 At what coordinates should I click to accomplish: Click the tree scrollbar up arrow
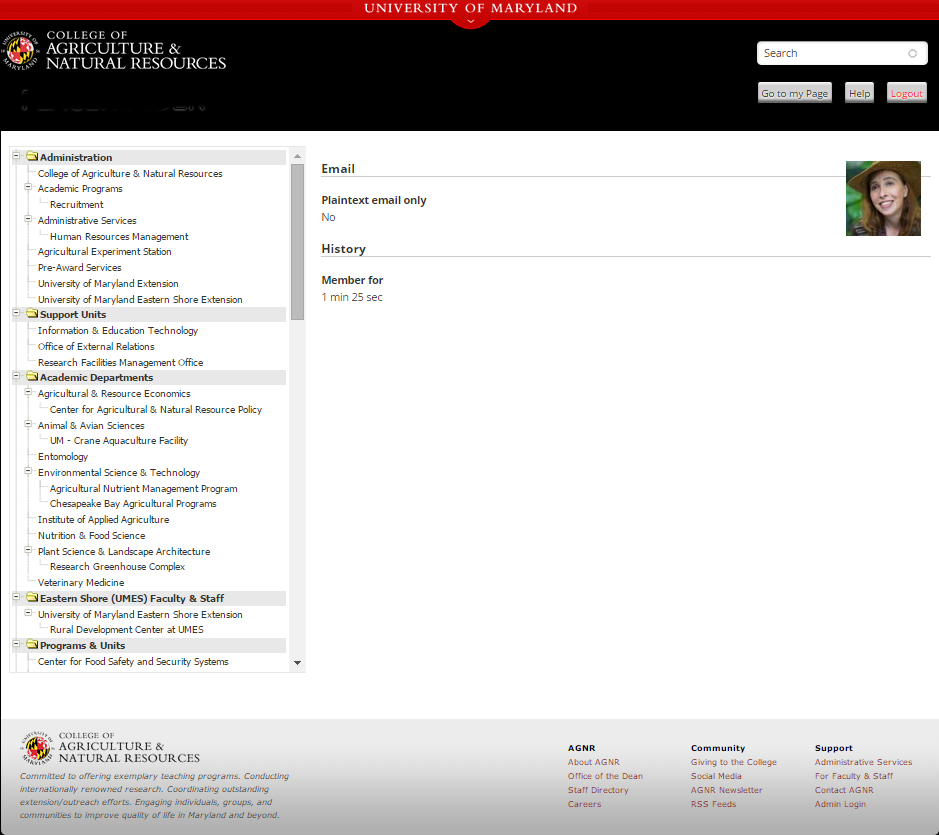[297, 156]
